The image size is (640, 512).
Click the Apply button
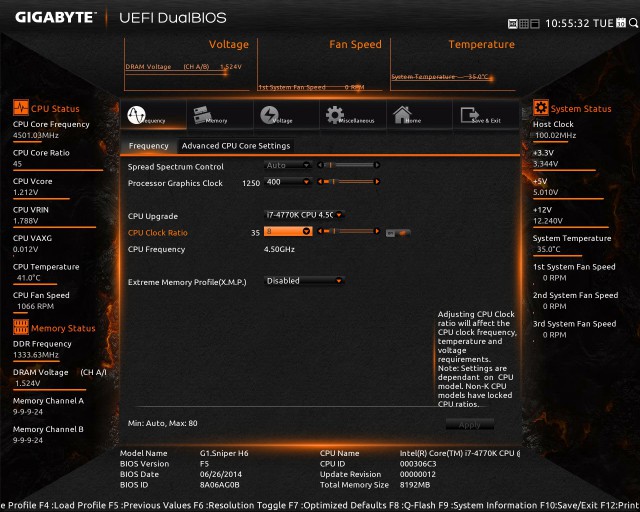470,425
